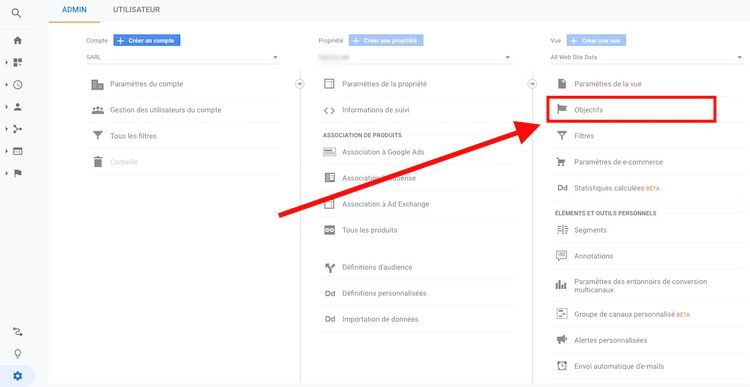750x387 pixels.
Task: Select the ADMIN tab
Action: click(74, 10)
